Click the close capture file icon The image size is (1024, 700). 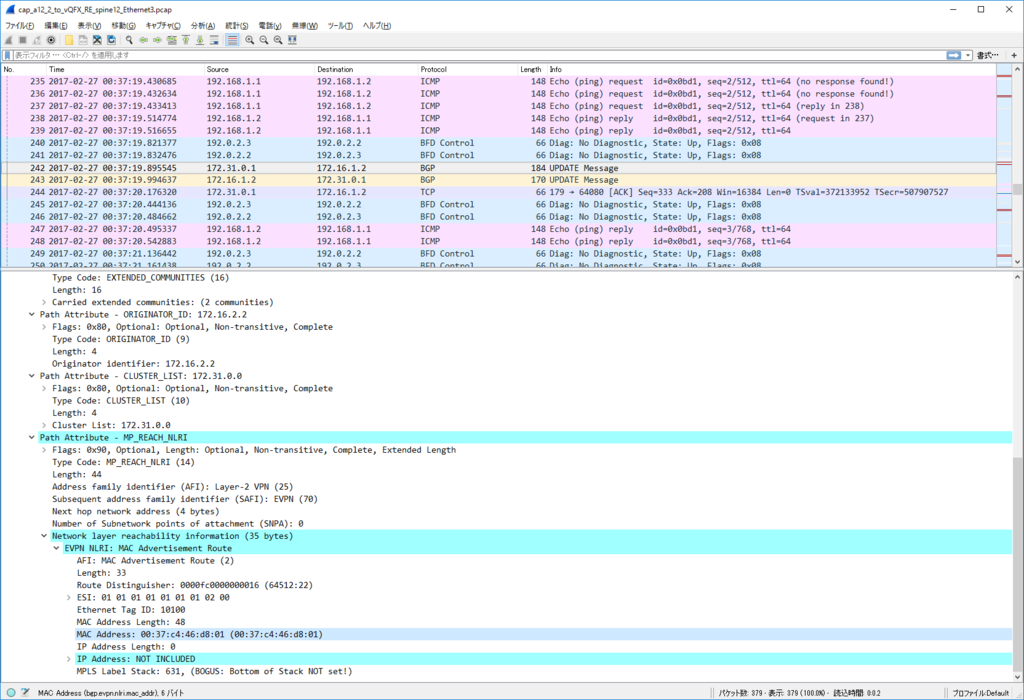97,40
